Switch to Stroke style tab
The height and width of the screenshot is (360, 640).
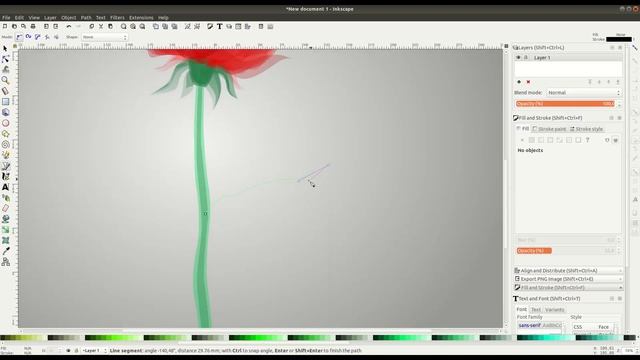pos(586,129)
